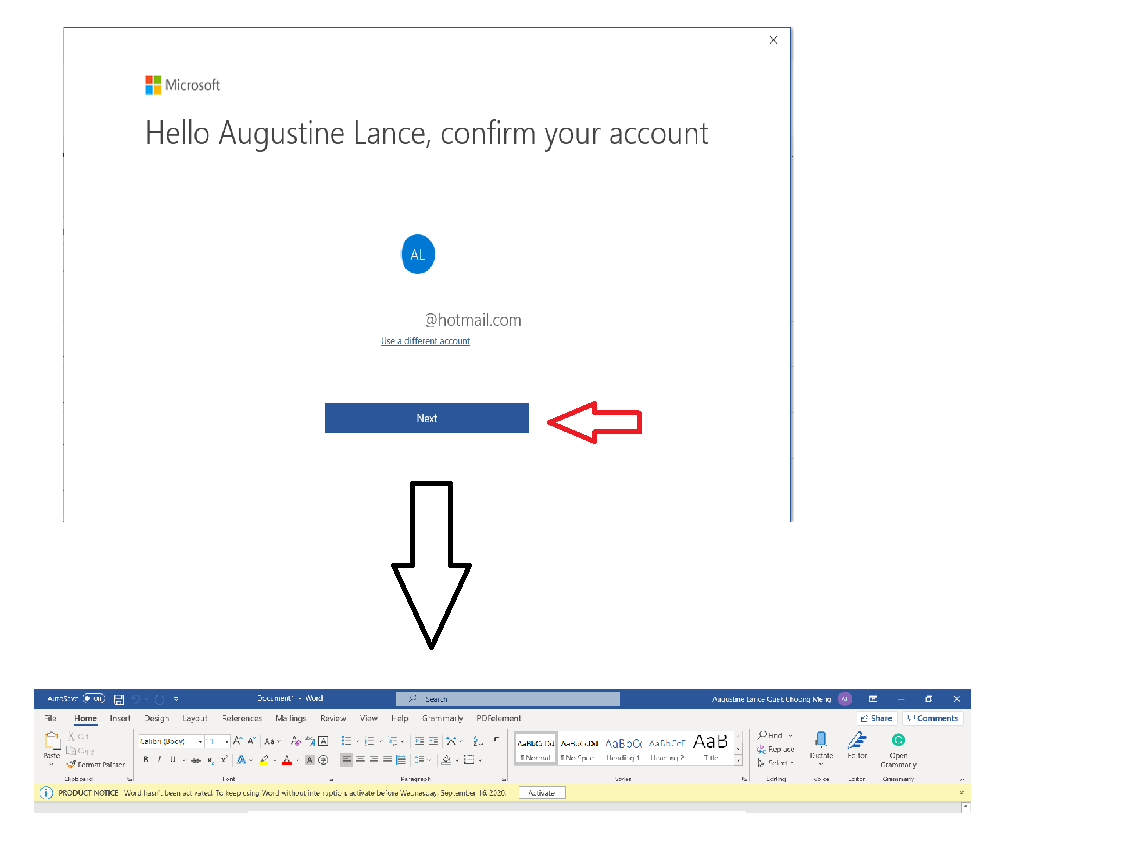Click the Open Grammarly icon
The image size is (1130, 856).
(898, 740)
